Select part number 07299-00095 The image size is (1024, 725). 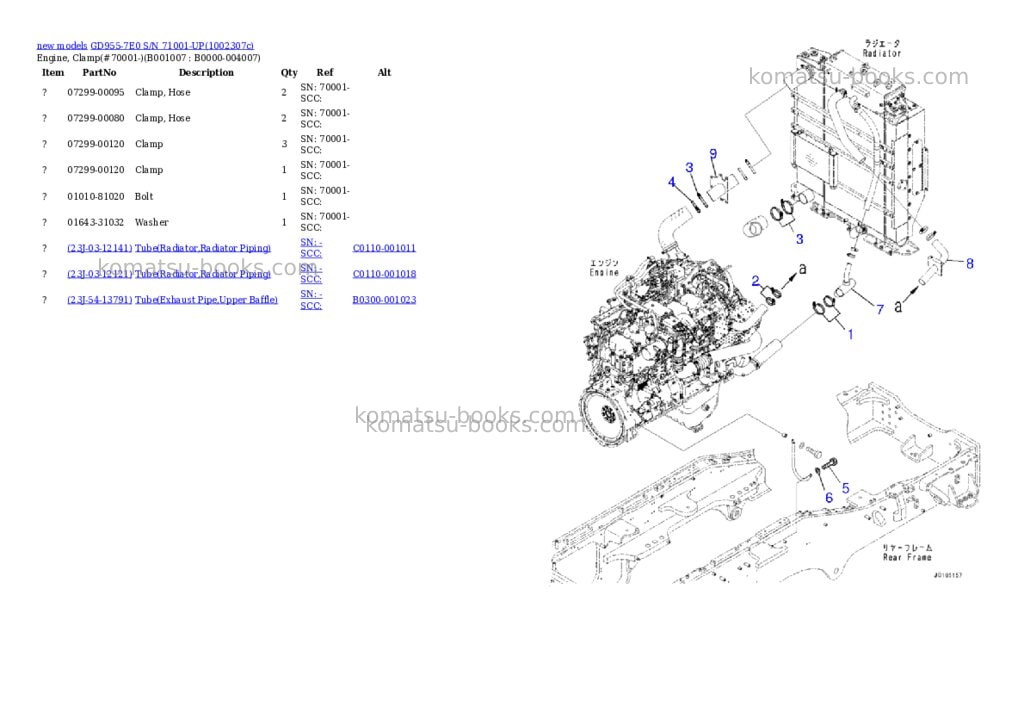pos(95,93)
